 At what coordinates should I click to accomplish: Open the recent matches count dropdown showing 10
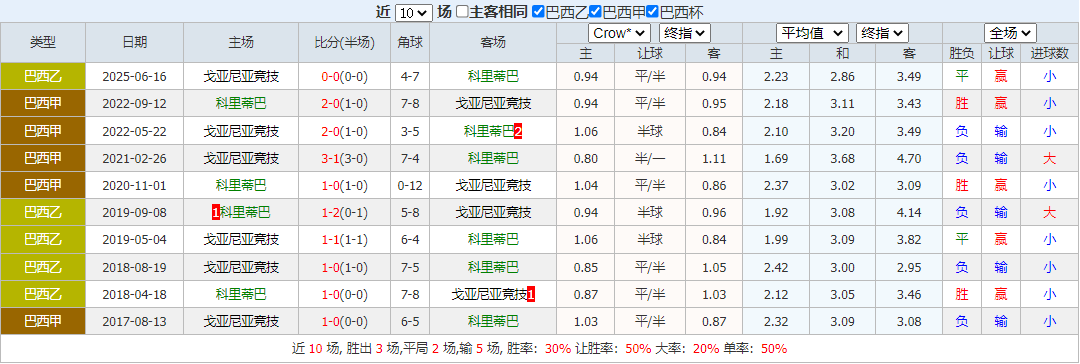(414, 12)
